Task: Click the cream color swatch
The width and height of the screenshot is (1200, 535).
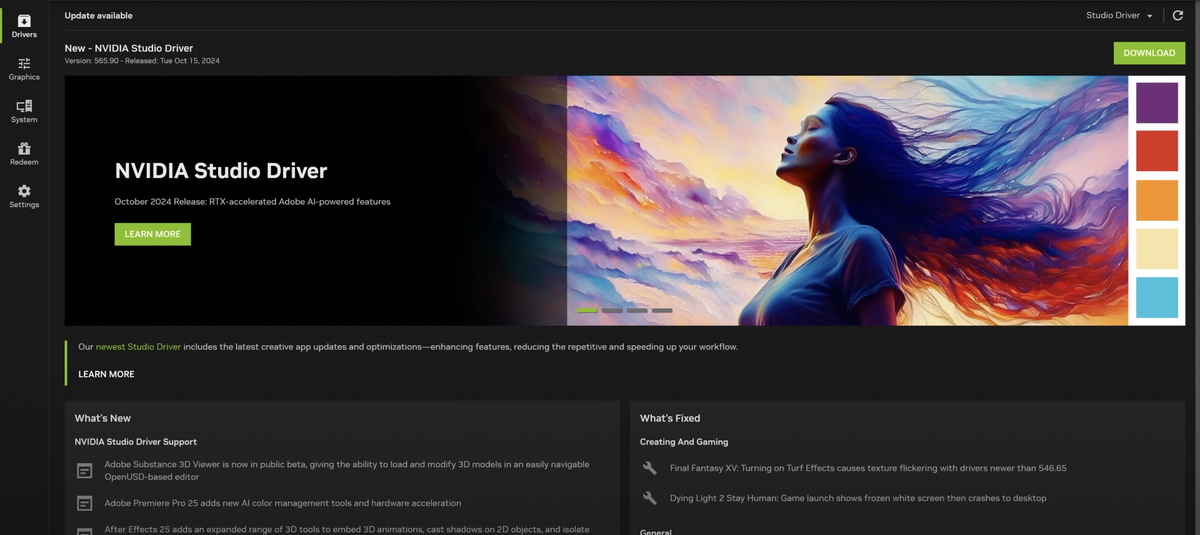Action: click(x=1157, y=249)
